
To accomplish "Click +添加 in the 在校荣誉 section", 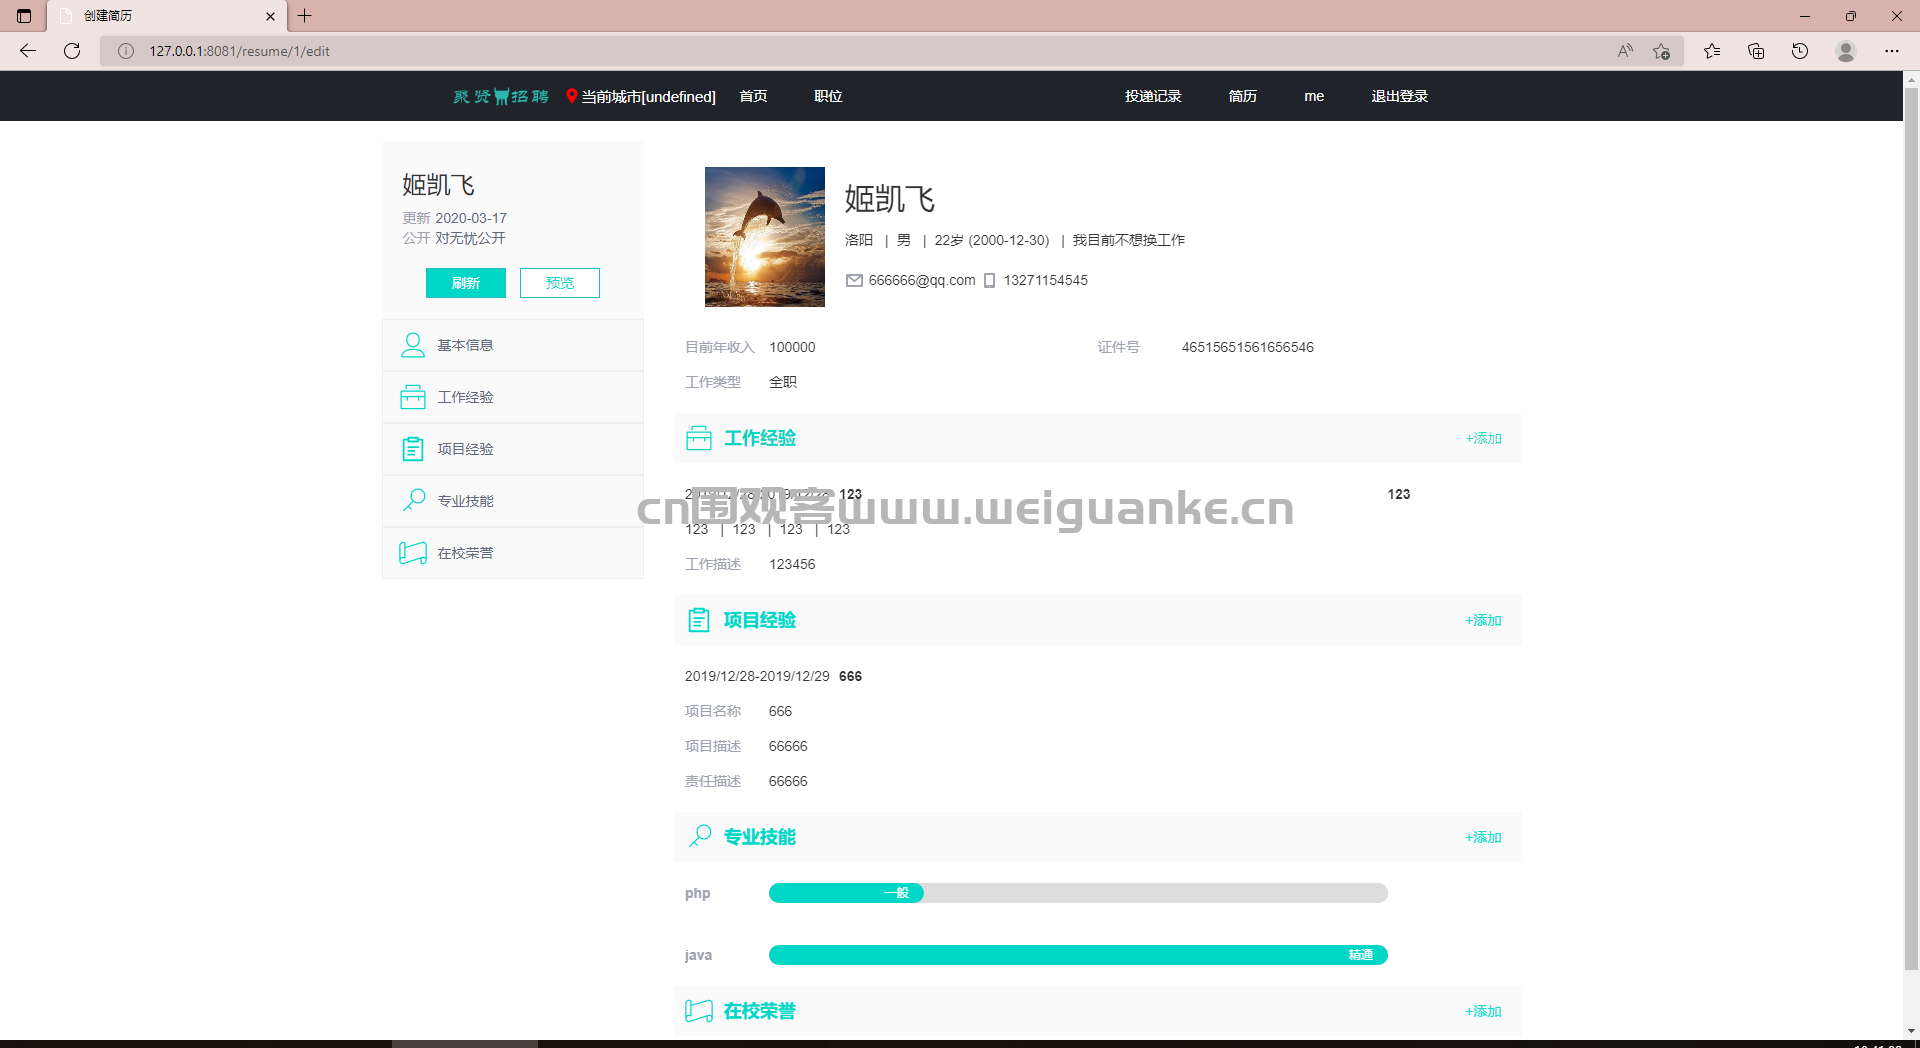I will (1484, 1011).
